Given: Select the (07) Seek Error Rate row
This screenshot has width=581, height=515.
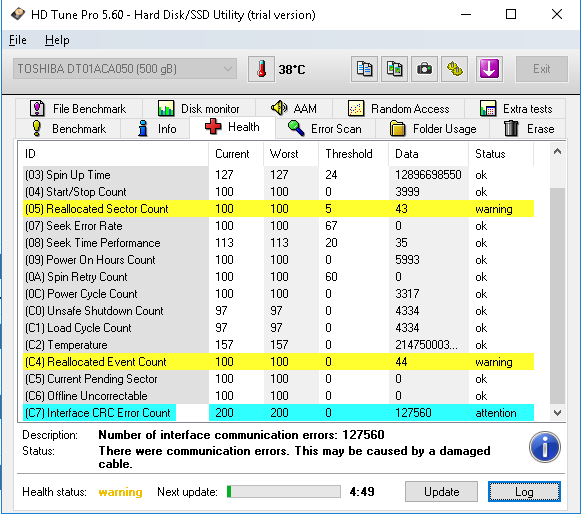Looking at the screenshot, I should coord(278,226).
